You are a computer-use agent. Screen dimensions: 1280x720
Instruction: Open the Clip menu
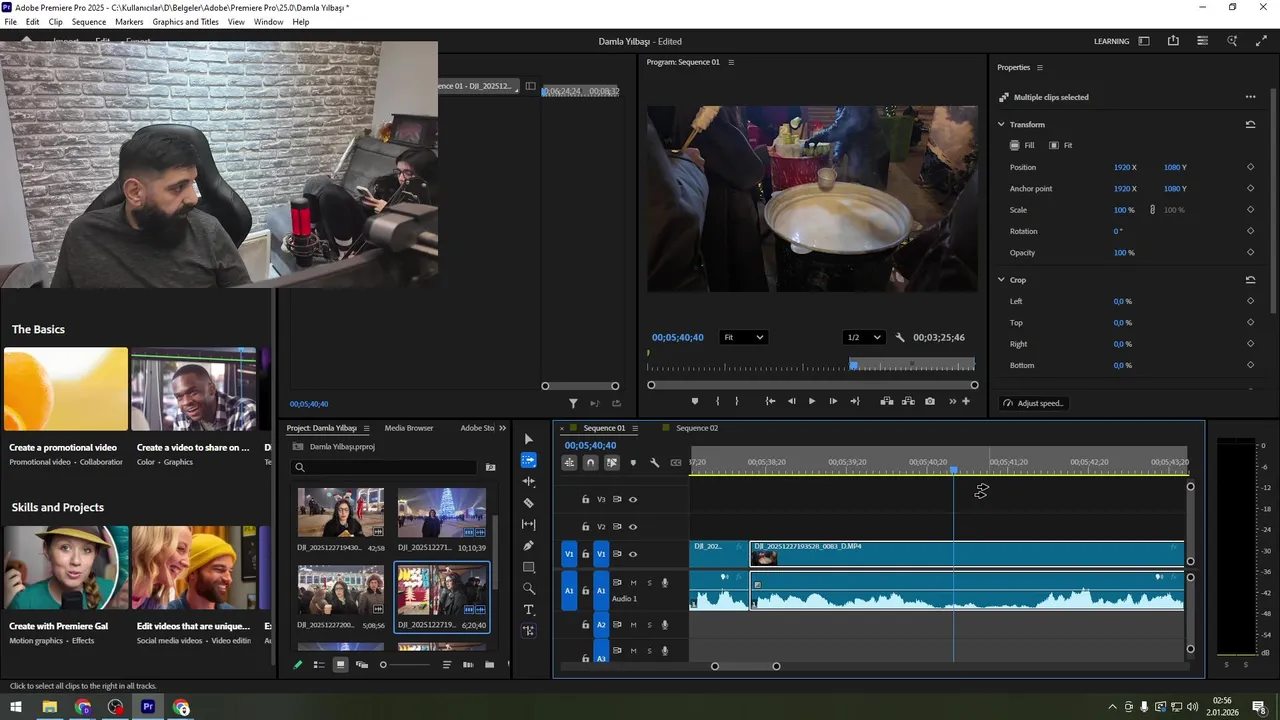coord(55,22)
